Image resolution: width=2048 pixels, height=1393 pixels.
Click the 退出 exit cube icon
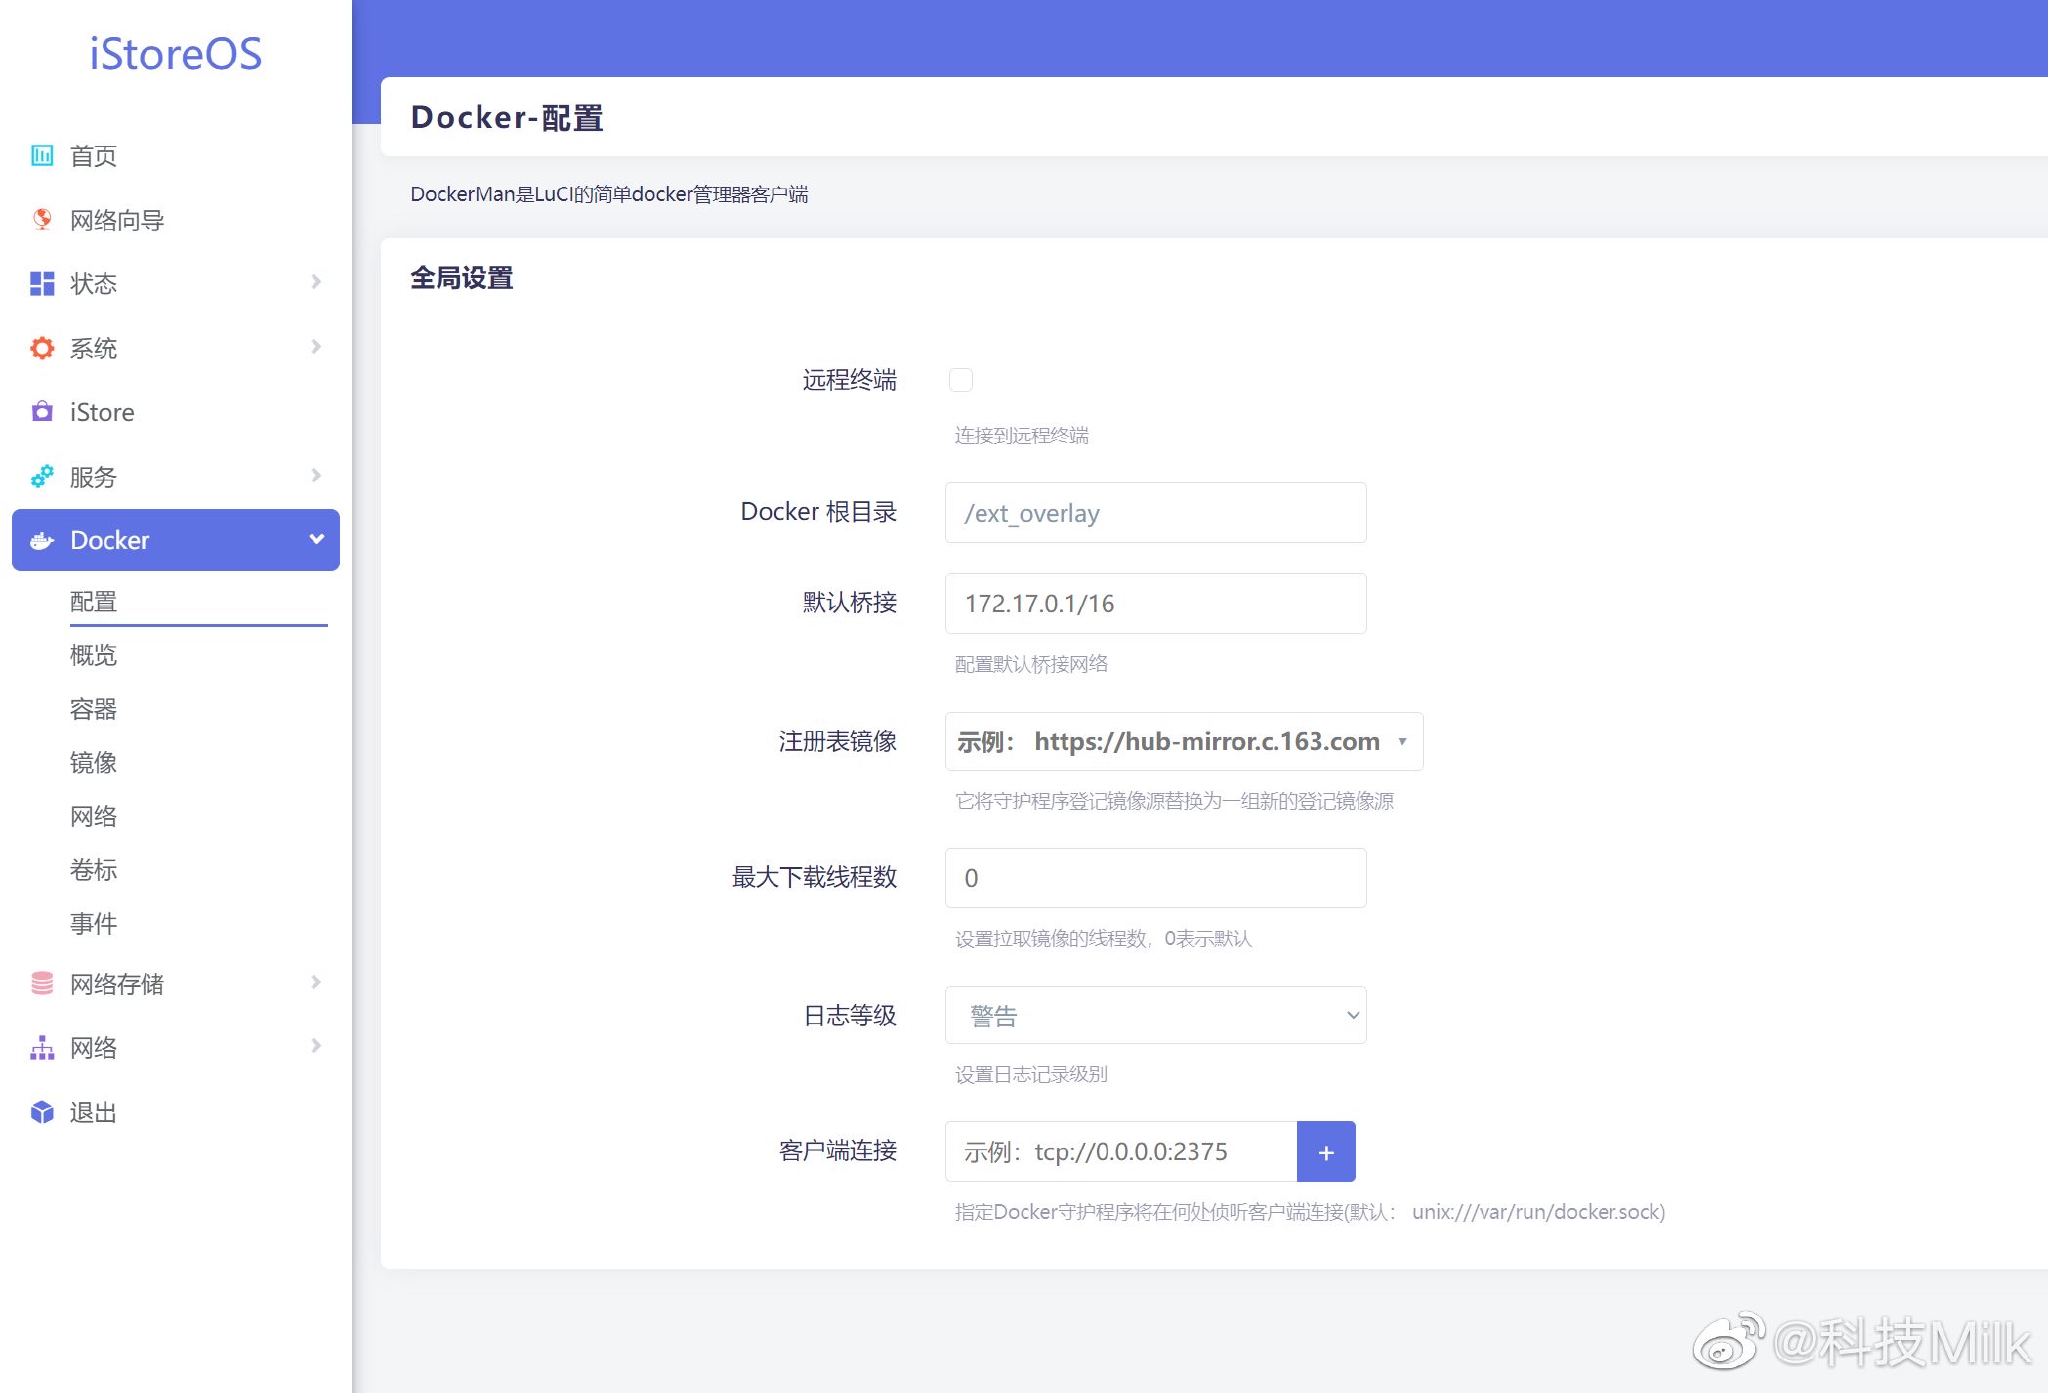tap(41, 1112)
